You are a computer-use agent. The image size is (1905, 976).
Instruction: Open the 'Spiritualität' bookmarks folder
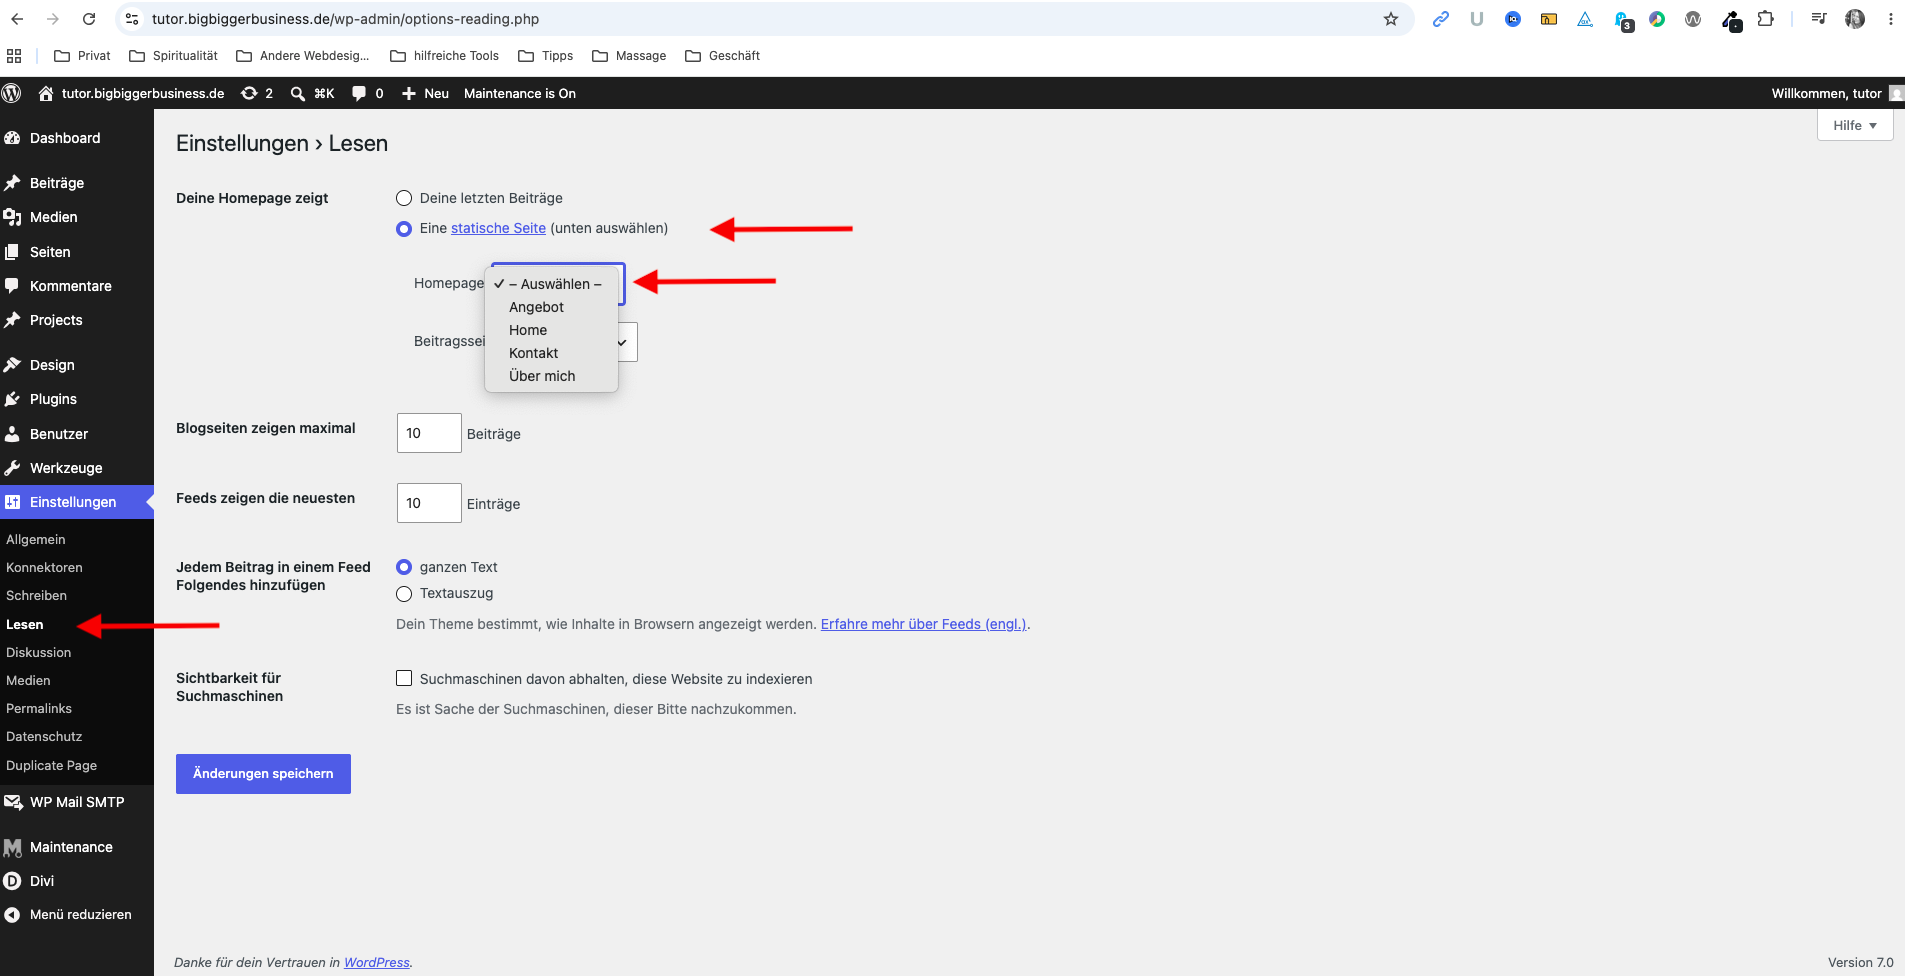(x=173, y=56)
